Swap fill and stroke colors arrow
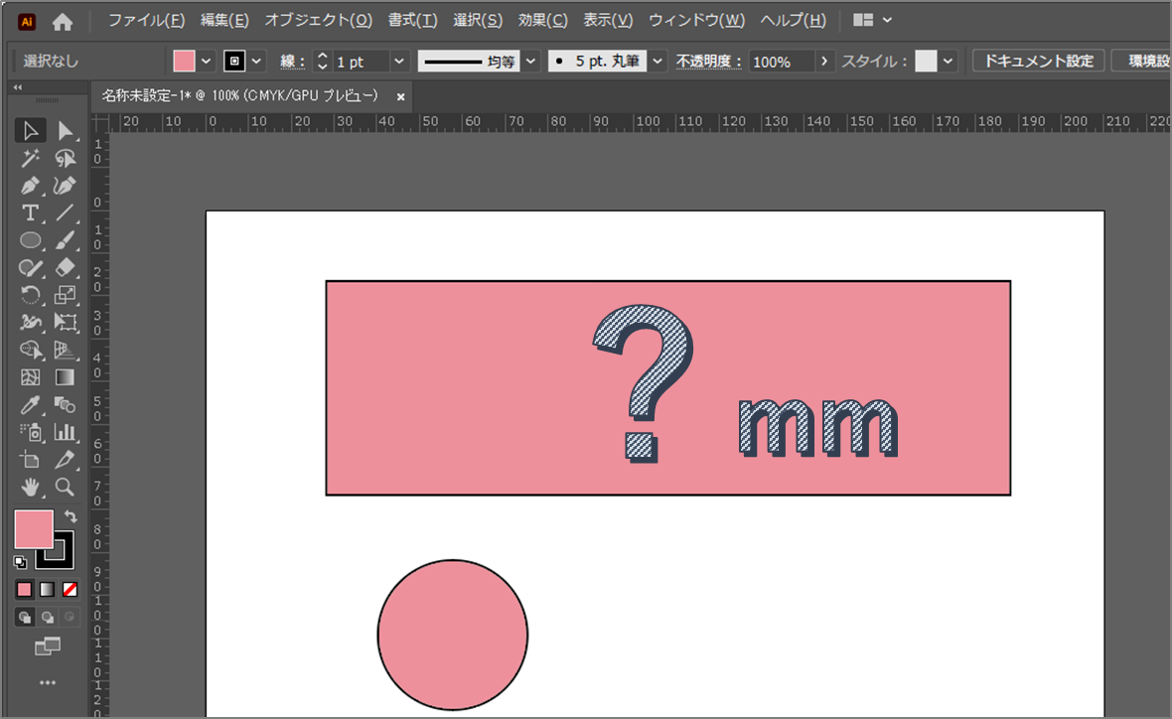Screen dimensions: 1172x719 pyautogui.click(x=69, y=516)
